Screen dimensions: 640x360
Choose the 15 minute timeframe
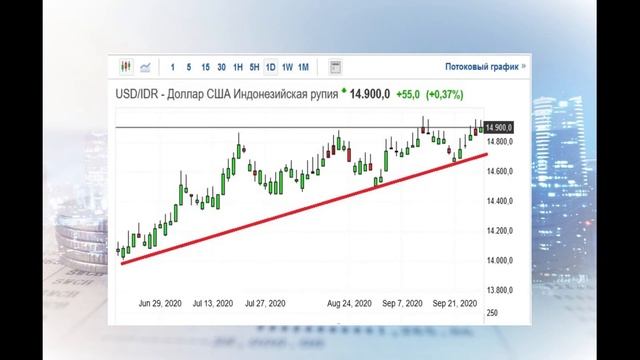(205, 67)
